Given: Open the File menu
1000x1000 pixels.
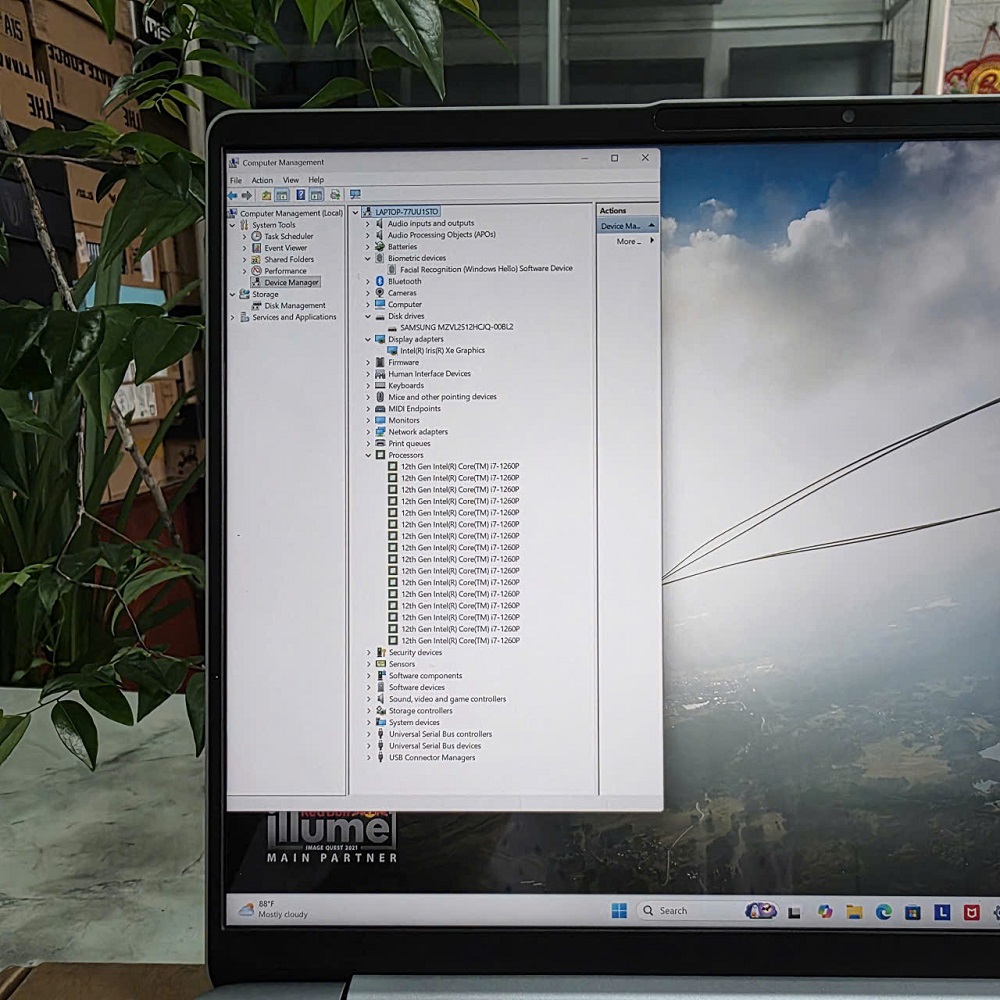Looking at the screenshot, I should 236,180.
